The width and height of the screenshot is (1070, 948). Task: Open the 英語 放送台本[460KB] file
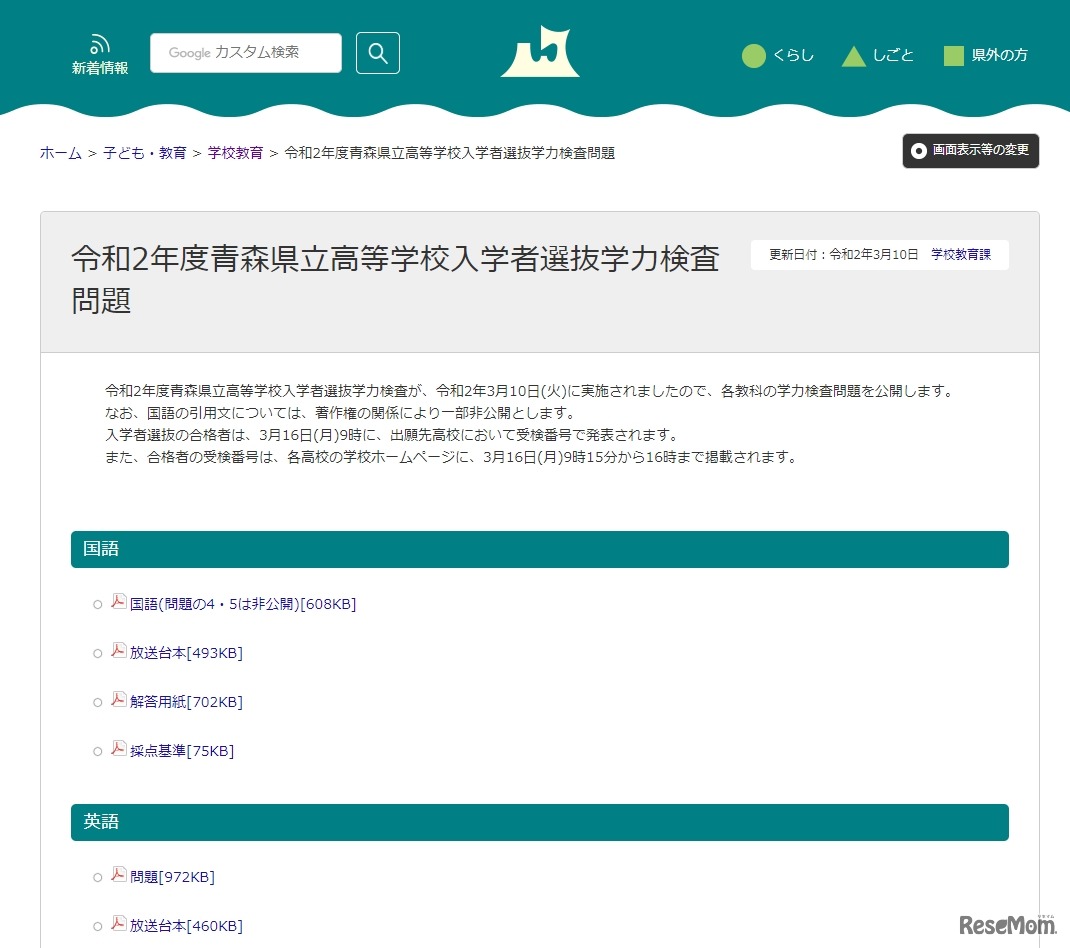185,925
